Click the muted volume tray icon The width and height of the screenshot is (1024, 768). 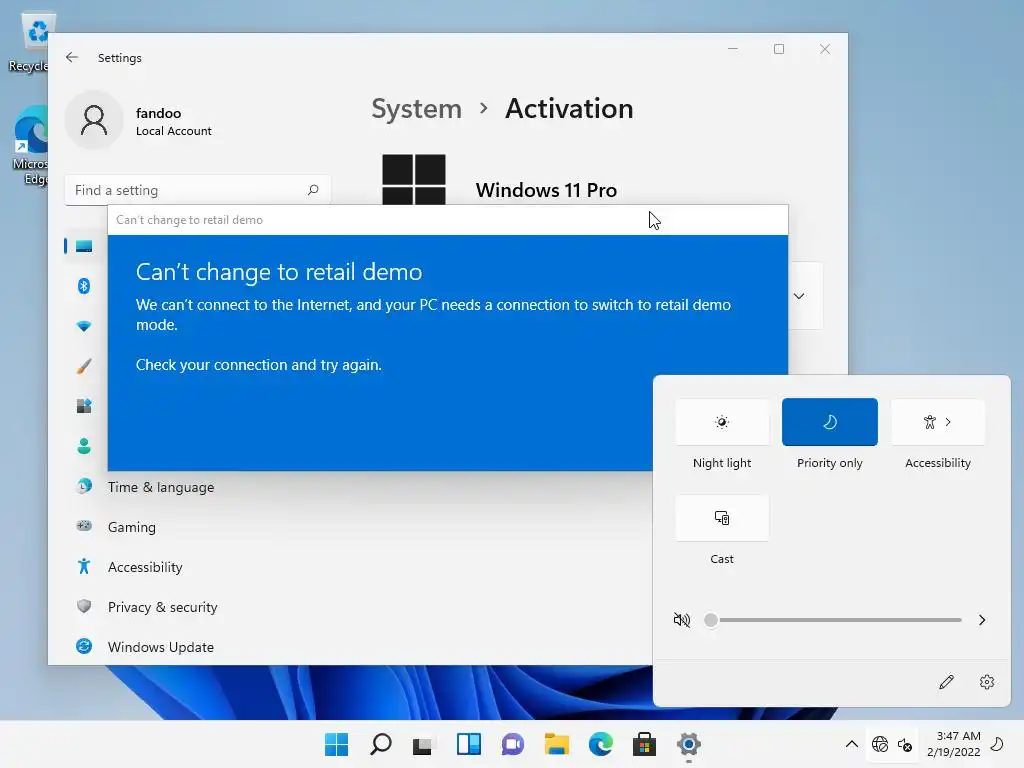905,744
